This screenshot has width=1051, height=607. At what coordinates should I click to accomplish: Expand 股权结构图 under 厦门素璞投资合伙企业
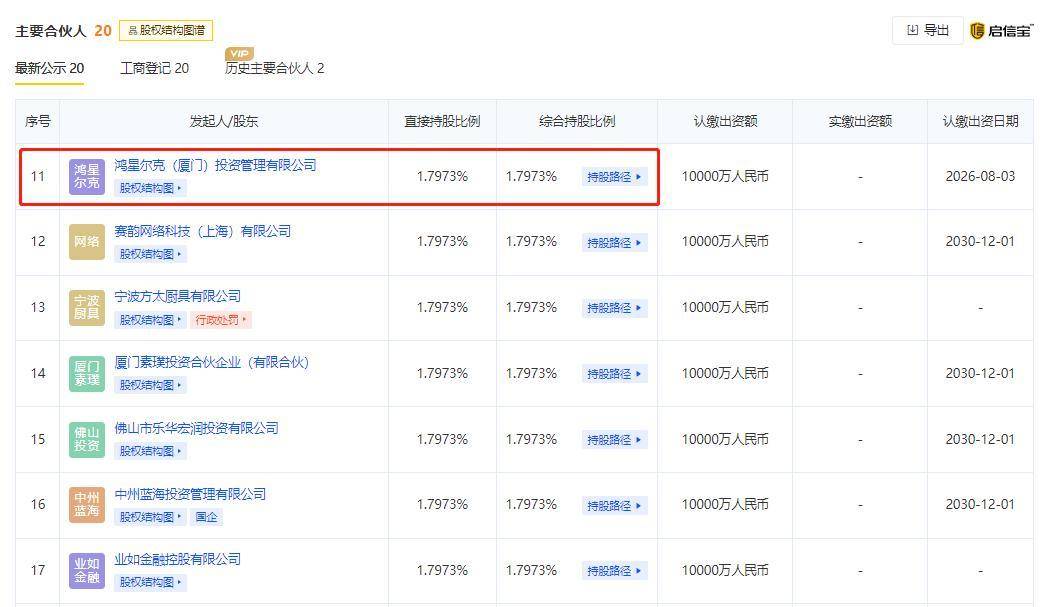point(150,385)
